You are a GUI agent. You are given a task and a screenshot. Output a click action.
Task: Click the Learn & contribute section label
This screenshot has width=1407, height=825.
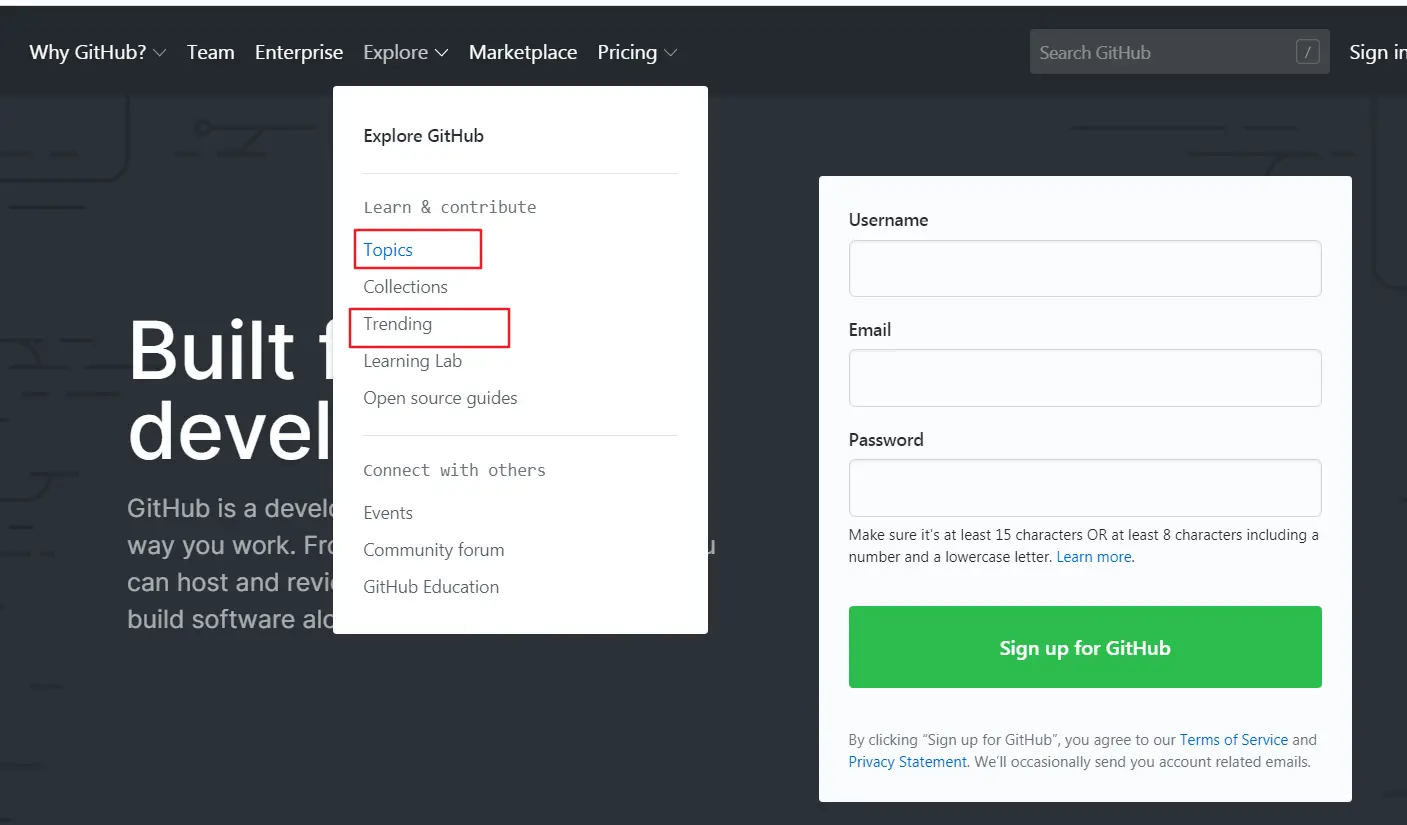click(x=450, y=207)
